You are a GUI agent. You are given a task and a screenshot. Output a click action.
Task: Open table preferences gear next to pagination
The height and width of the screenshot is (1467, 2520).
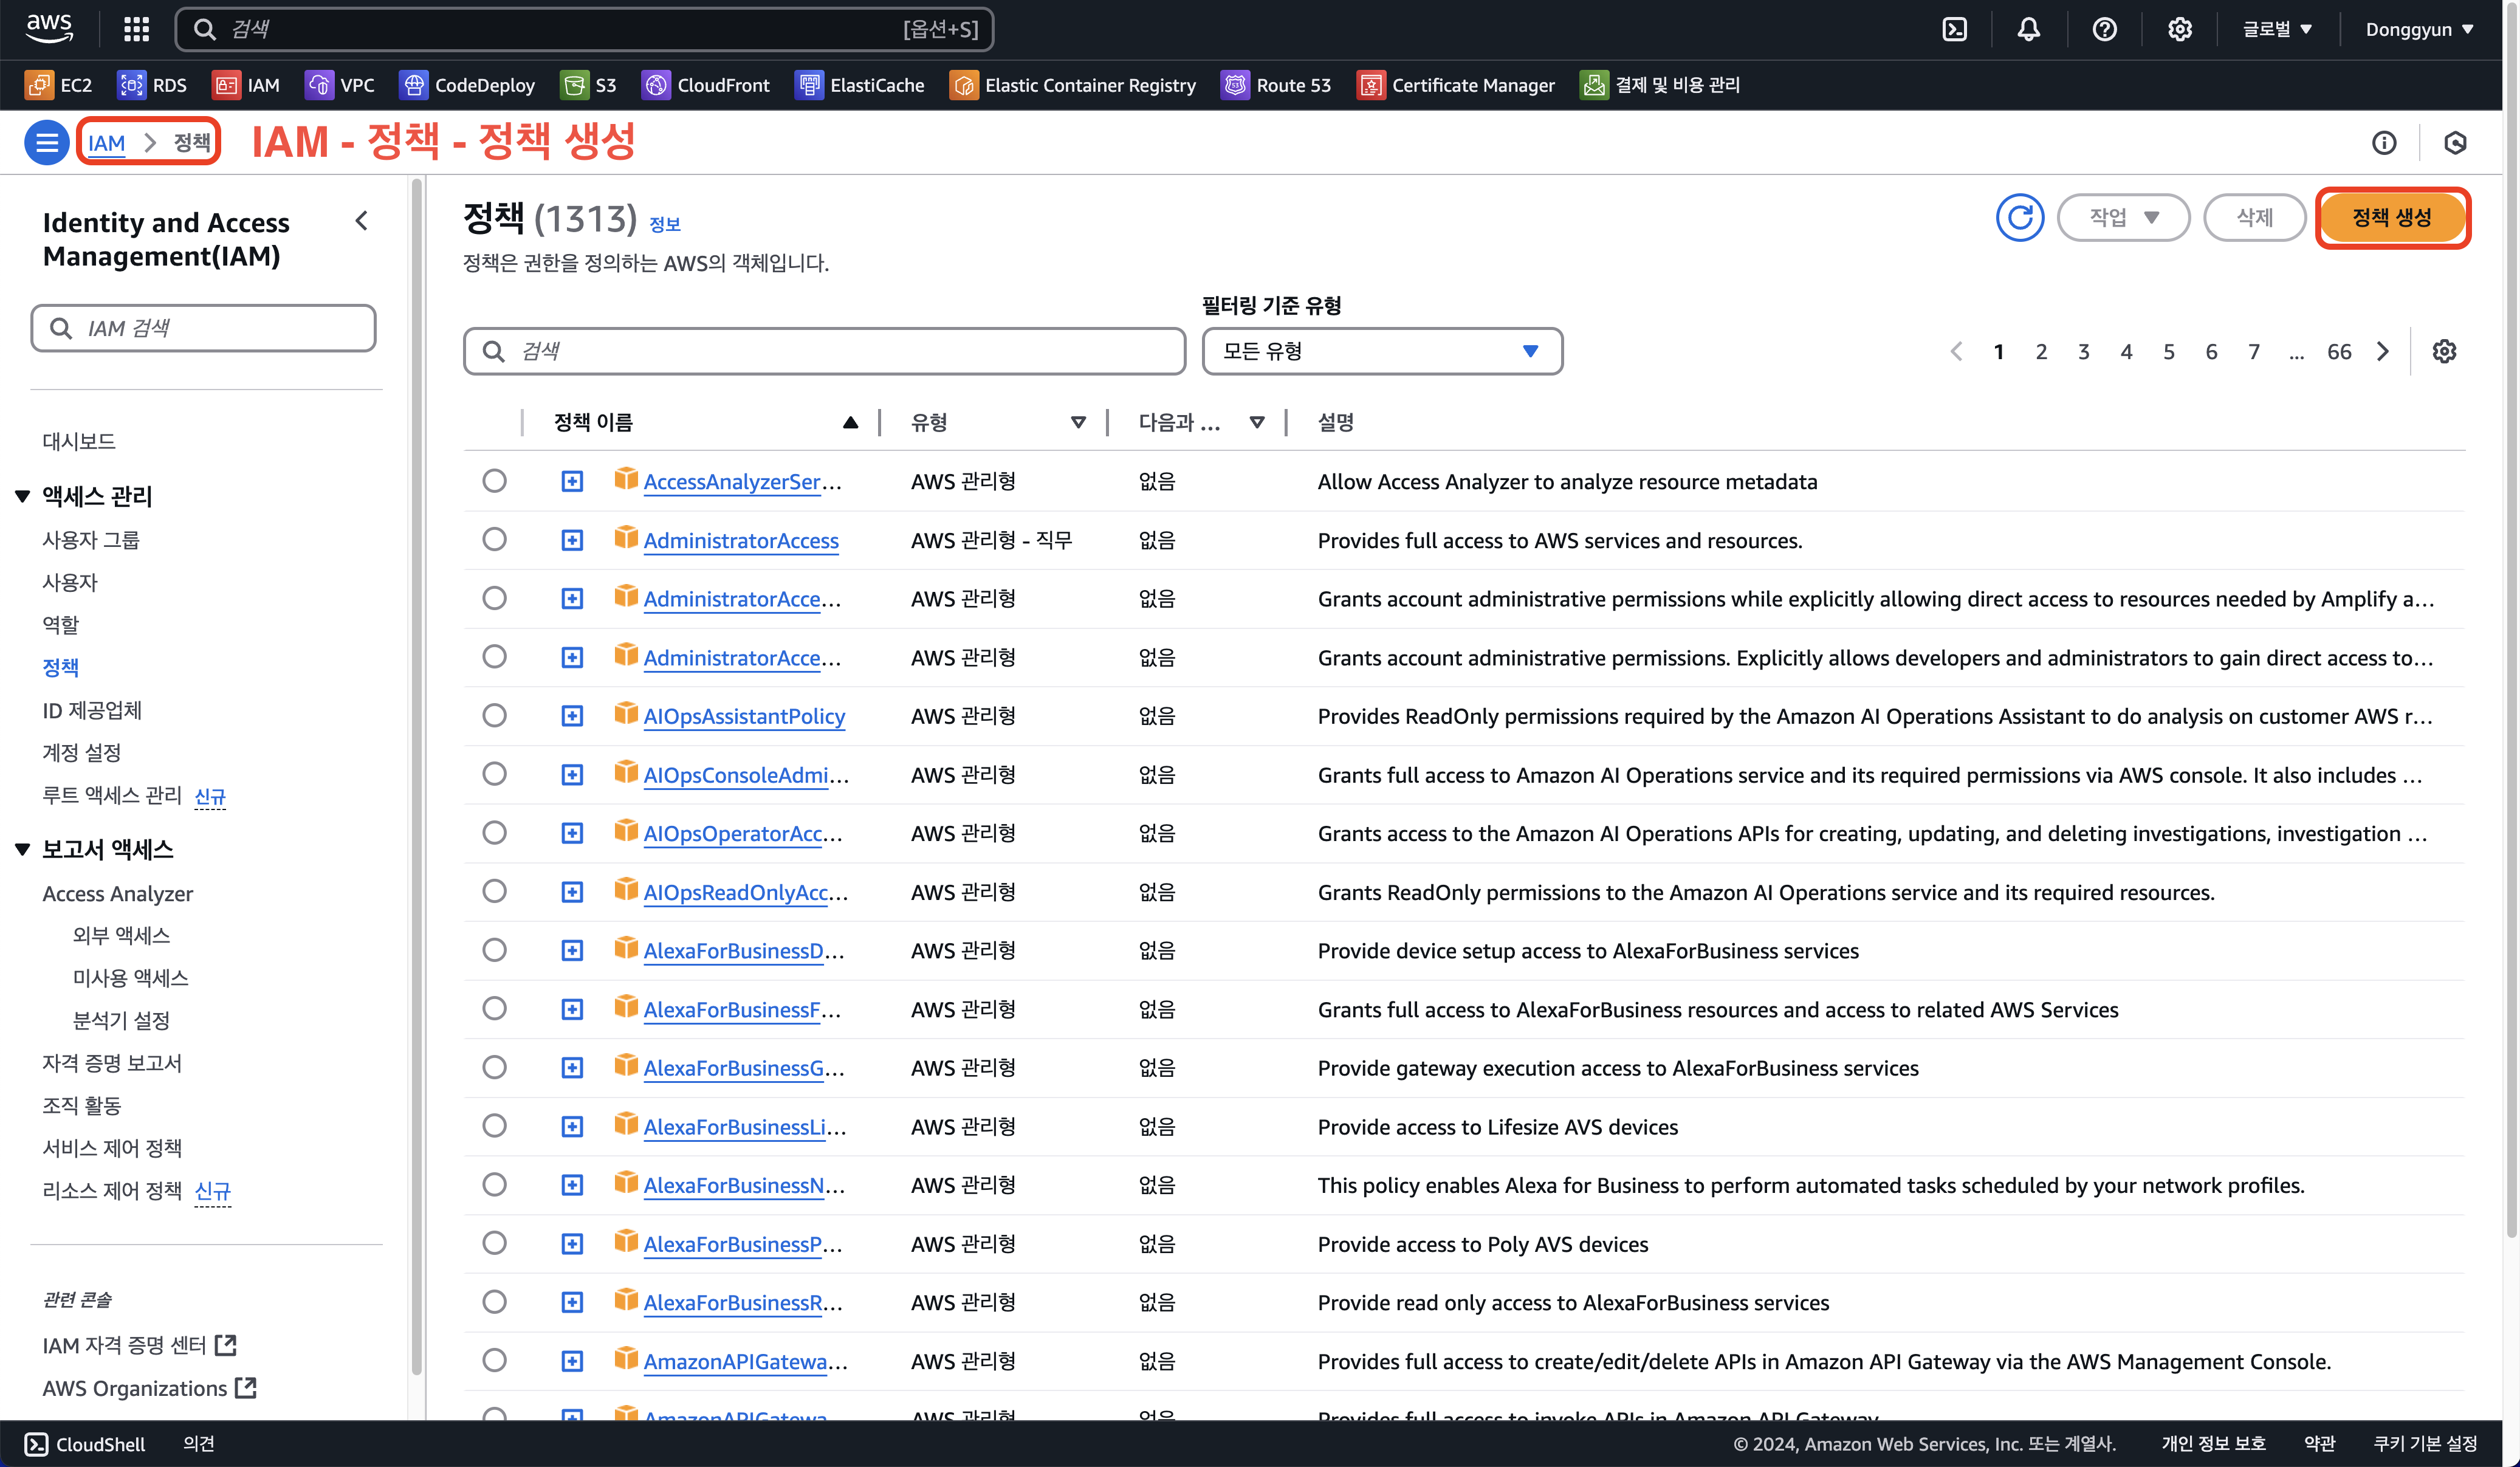pos(2444,351)
